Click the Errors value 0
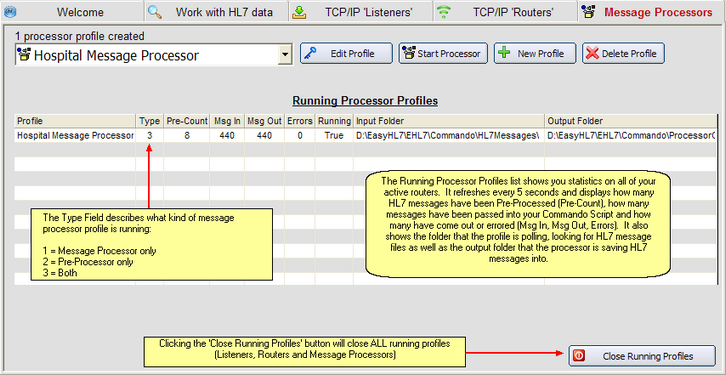The width and height of the screenshot is (726, 375). 300,136
